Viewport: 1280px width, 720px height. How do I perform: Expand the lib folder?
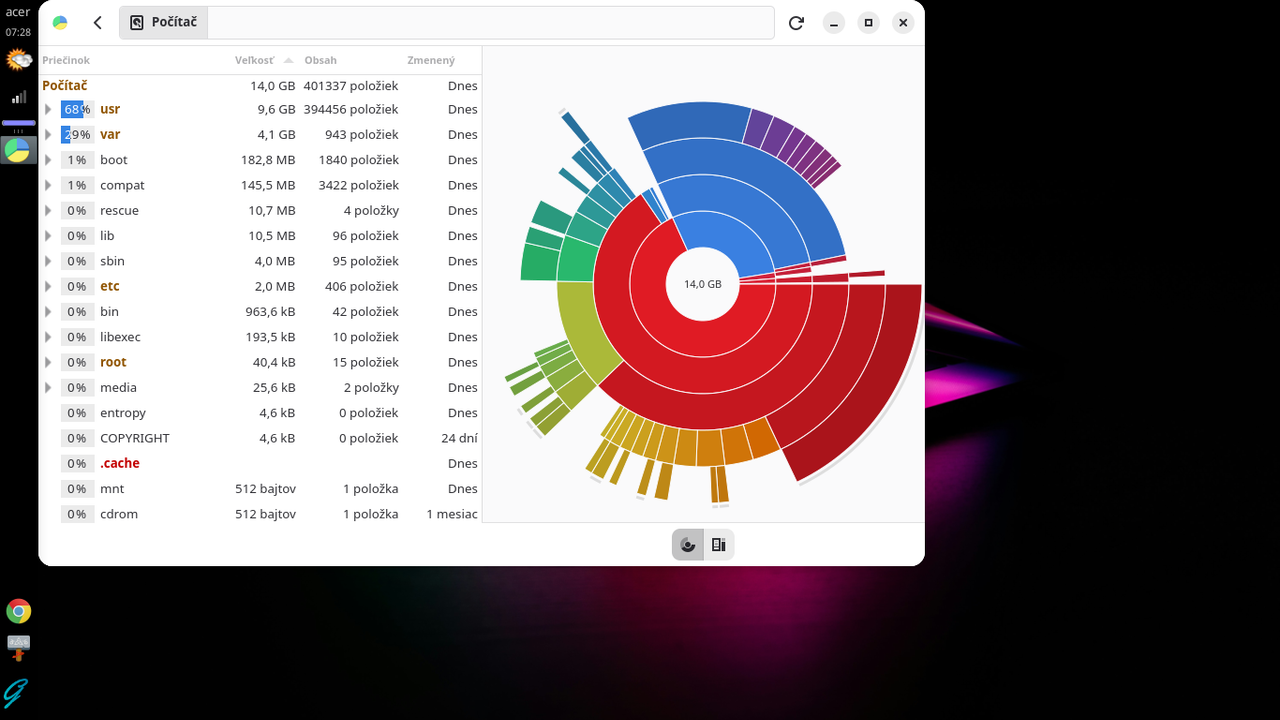(48, 236)
